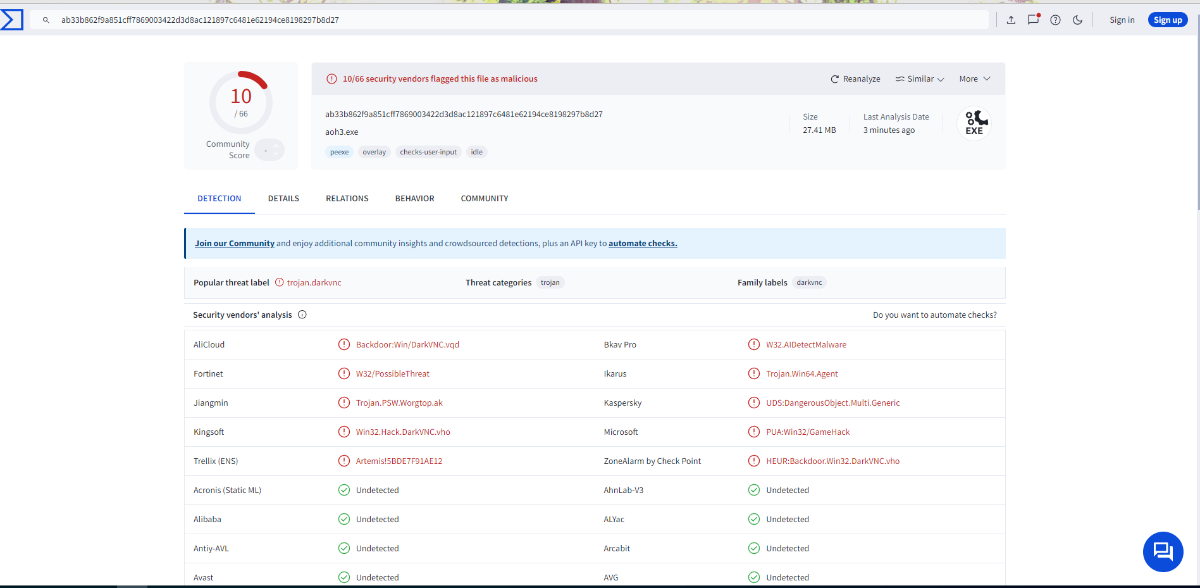Screen dimensions: 1200x588
Task: Select the idle tag
Action: pyautogui.click(x=477, y=152)
